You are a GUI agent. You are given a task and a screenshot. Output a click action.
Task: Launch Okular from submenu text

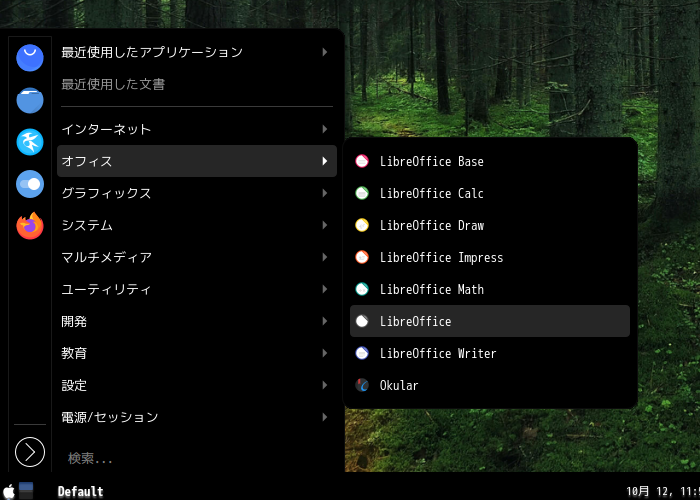[x=399, y=385]
